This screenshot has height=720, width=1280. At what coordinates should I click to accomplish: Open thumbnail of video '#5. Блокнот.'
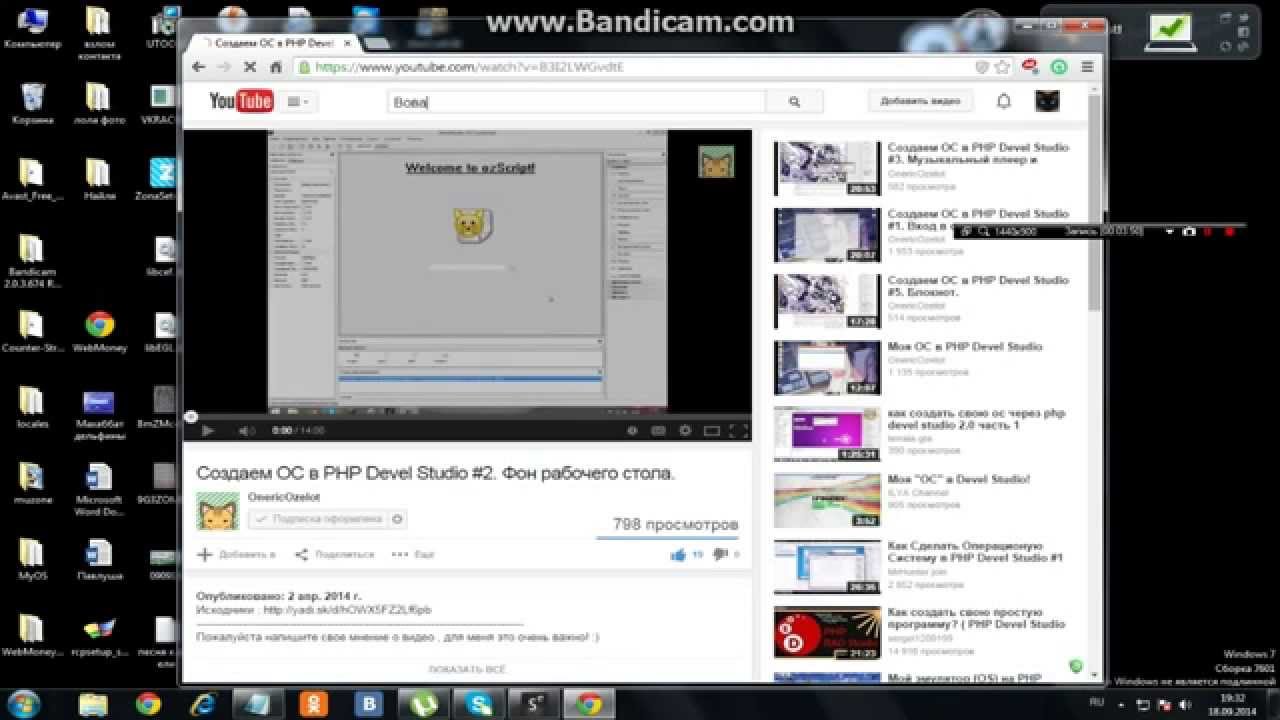[827, 301]
